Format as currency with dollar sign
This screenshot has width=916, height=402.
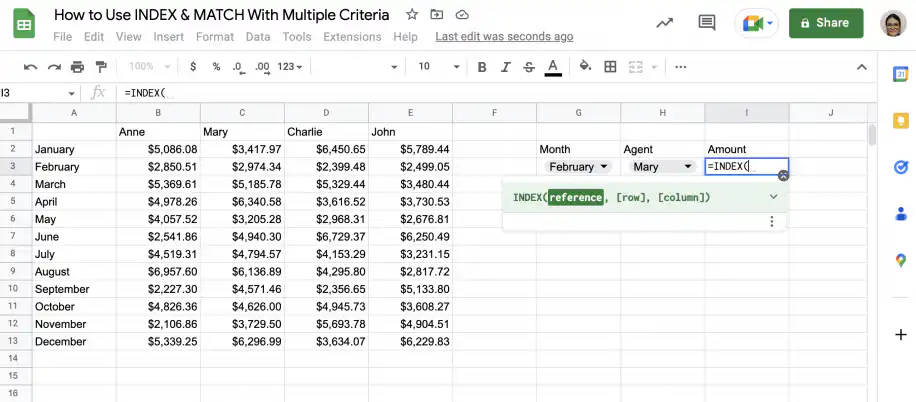(x=193, y=67)
